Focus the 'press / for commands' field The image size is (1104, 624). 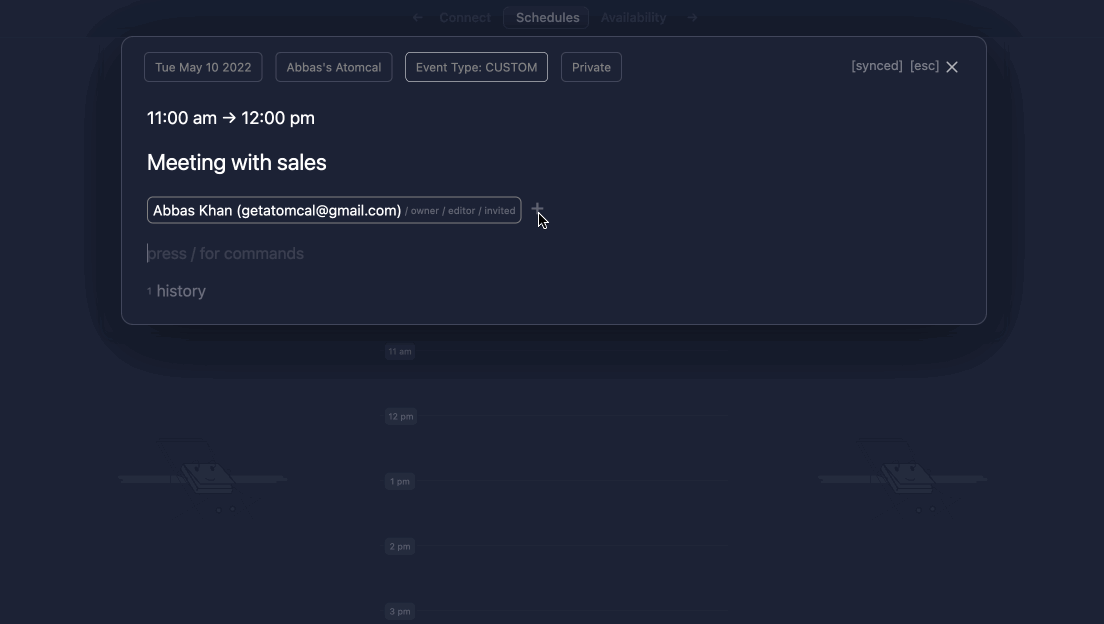[x=225, y=254]
